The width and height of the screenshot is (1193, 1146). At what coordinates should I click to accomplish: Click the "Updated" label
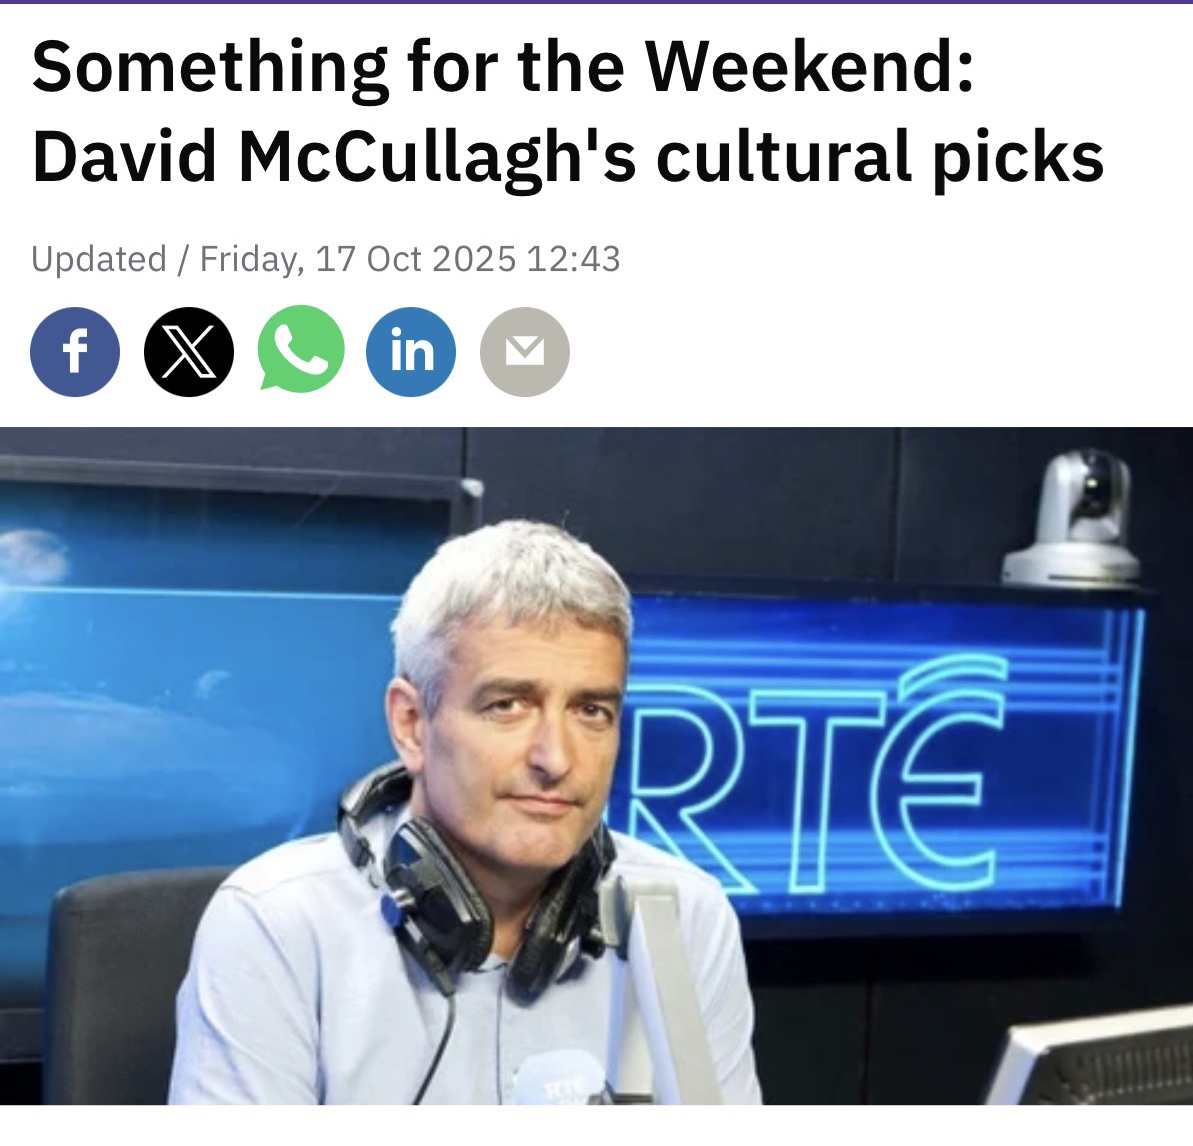coord(99,259)
